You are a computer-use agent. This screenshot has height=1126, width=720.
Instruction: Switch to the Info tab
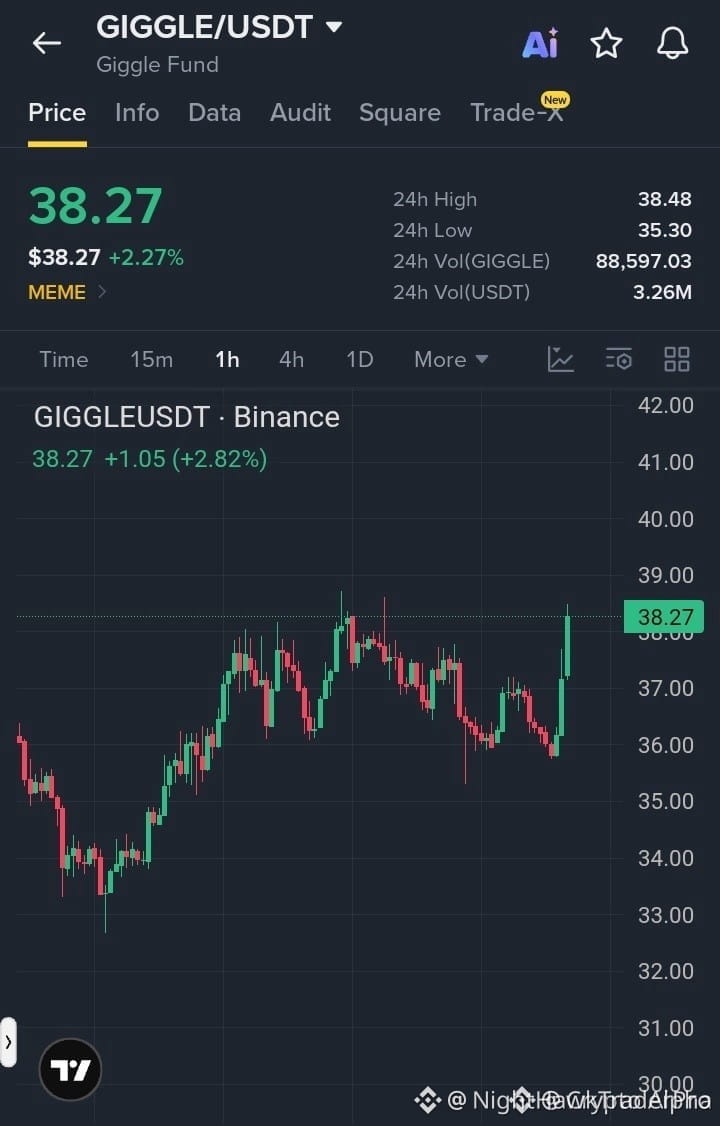(x=137, y=113)
